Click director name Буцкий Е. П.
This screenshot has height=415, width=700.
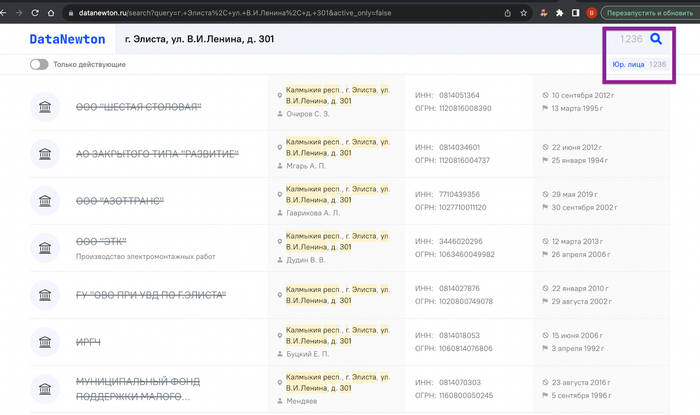(x=308, y=354)
